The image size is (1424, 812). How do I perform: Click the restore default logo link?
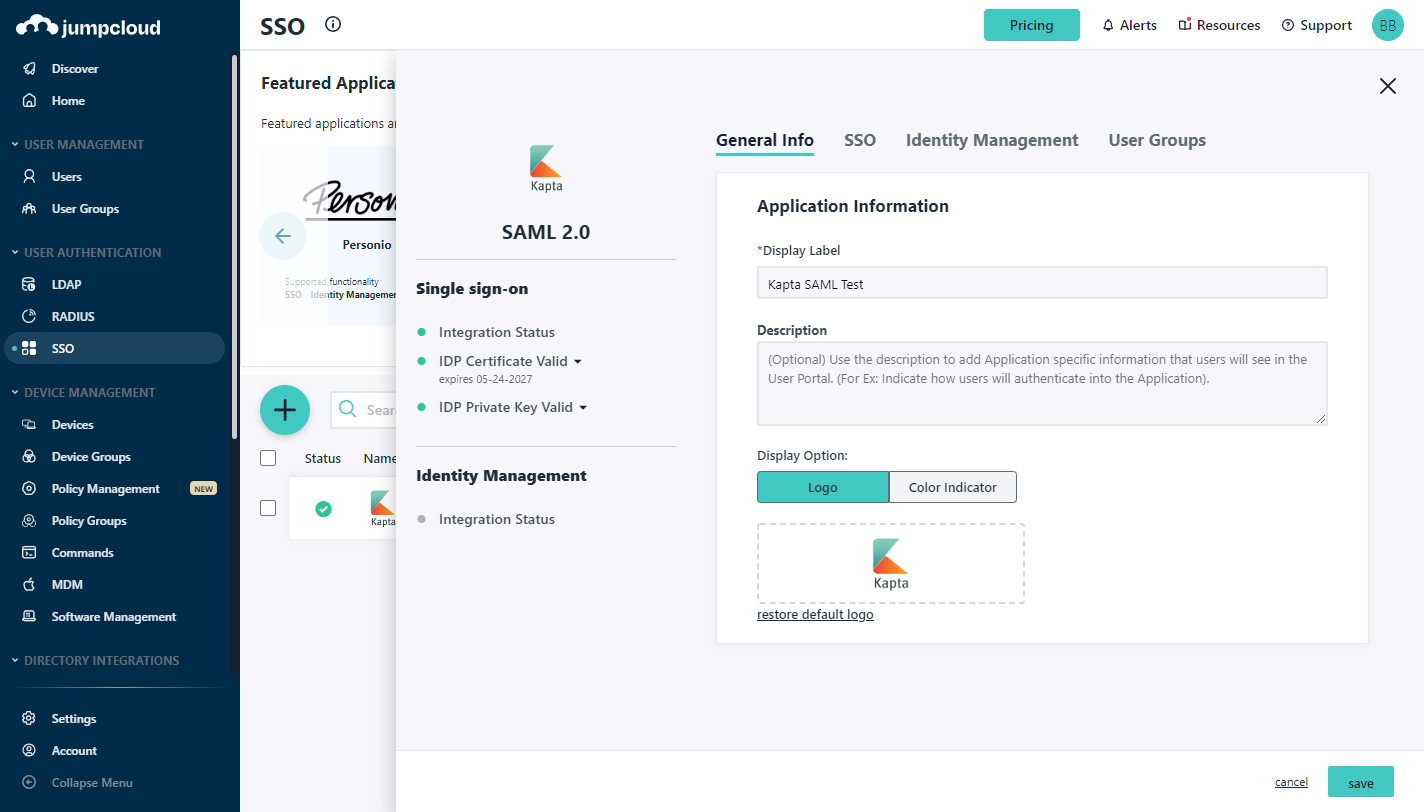pyautogui.click(x=815, y=615)
